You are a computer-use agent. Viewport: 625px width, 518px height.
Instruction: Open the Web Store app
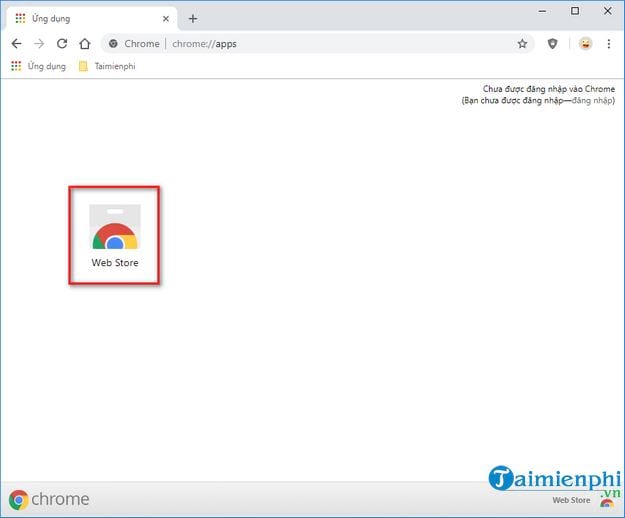click(x=115, y=235)
